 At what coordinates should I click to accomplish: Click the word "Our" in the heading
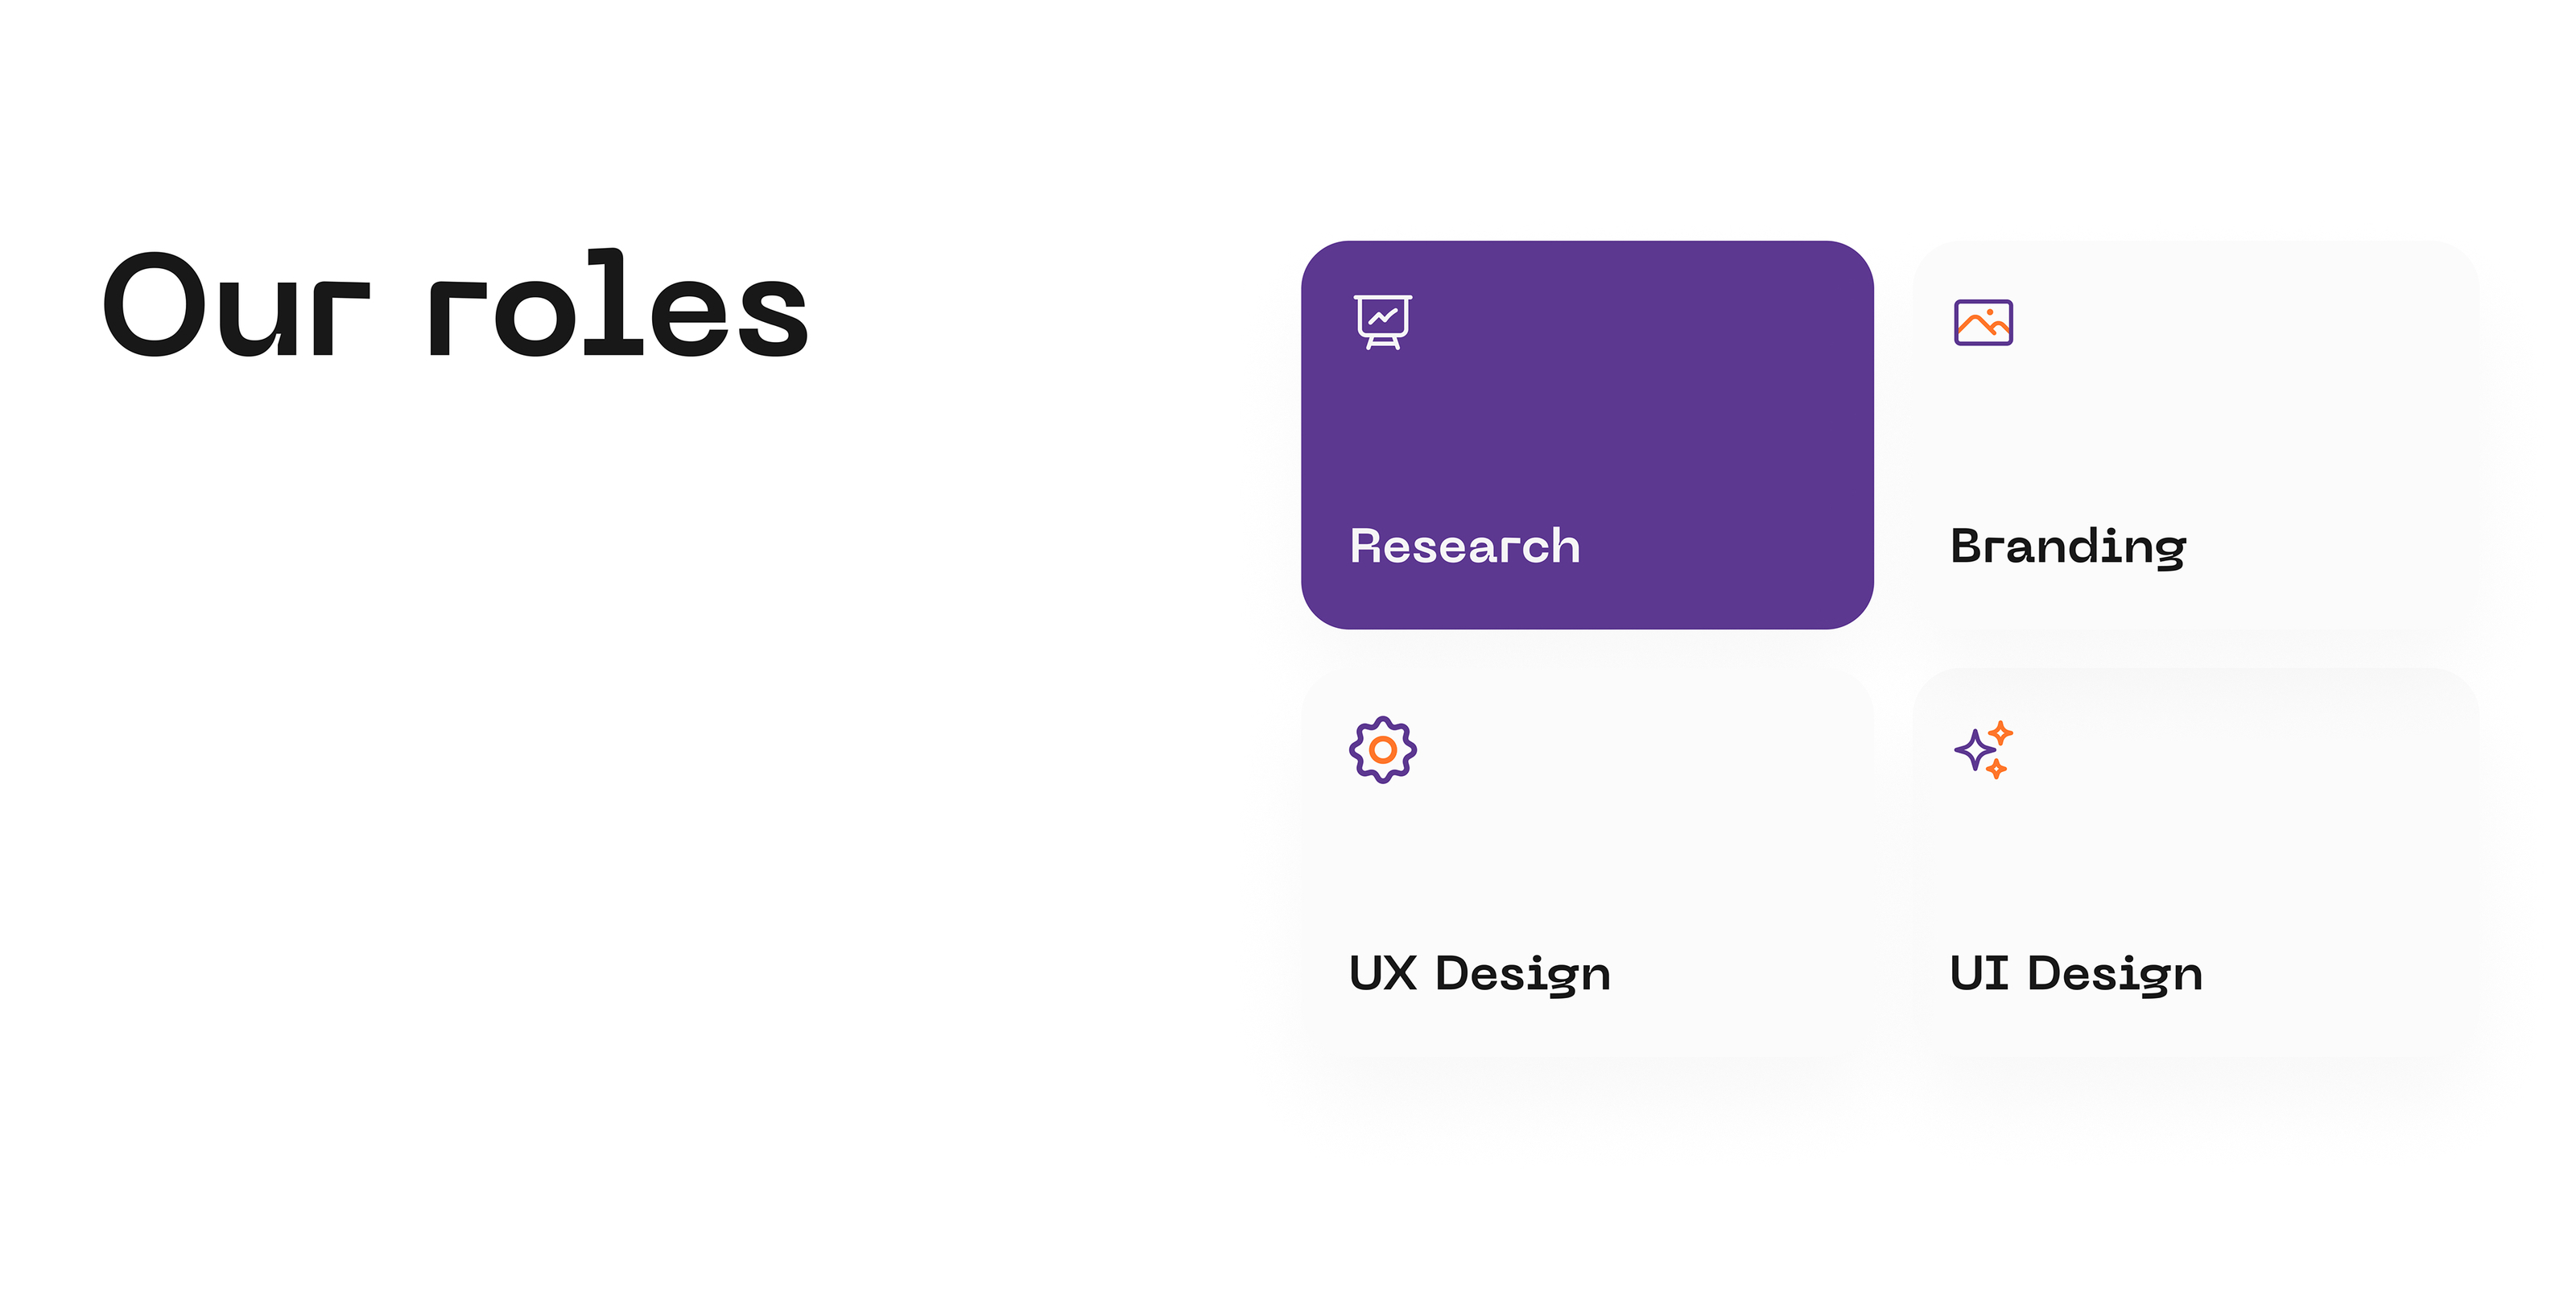point(236,305)
